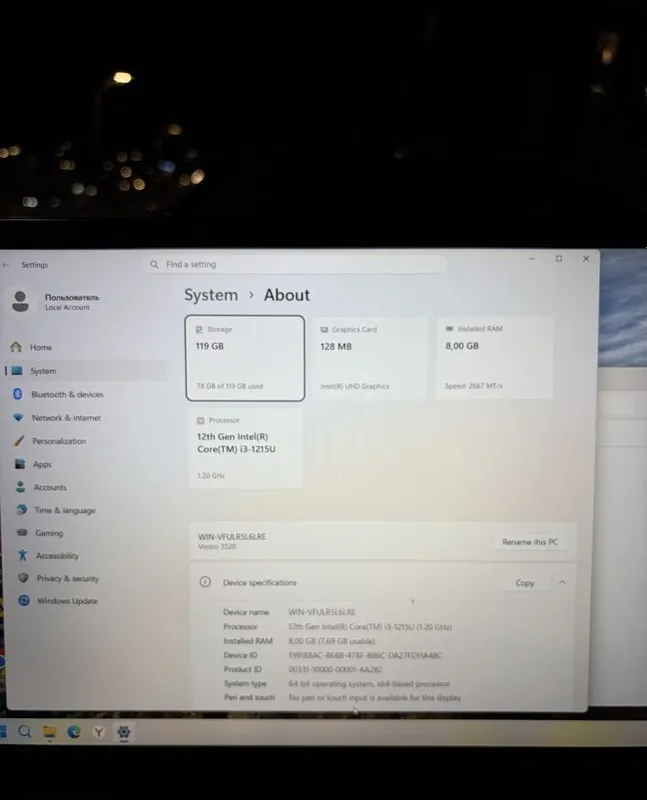Screen dimensions: 647x800
Task: Click the Personalization brush icon
Action: coord(19,440)
